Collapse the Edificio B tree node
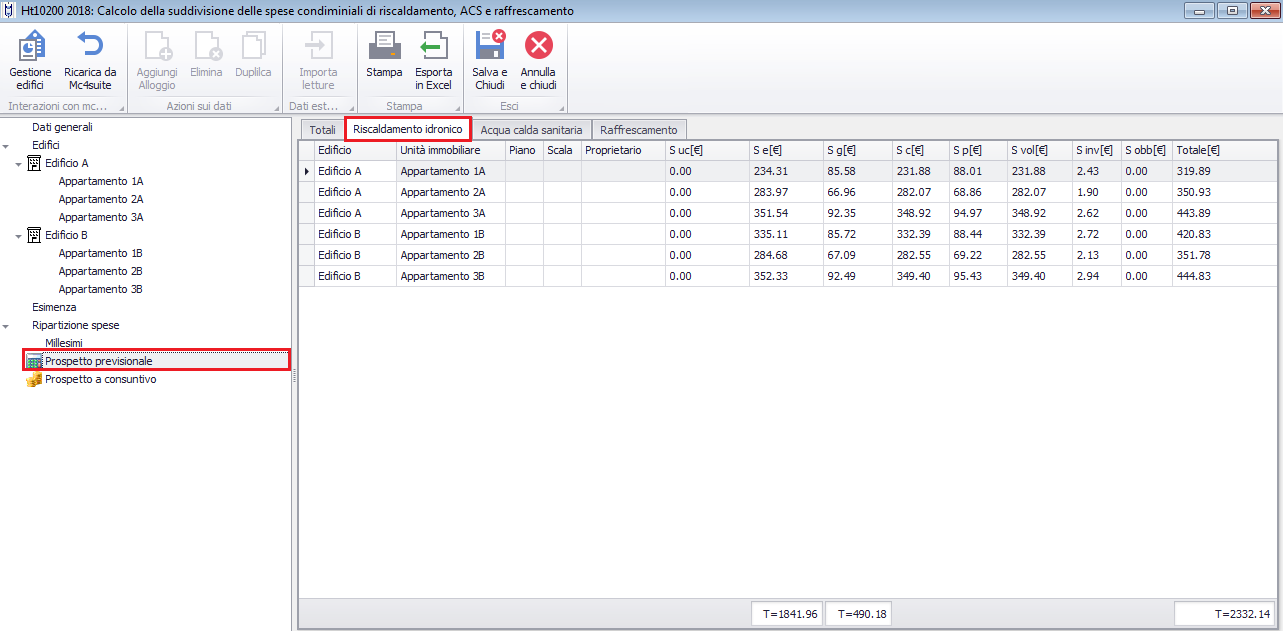Viewport: 1283px width, 631px height. click(x=18, y=236)
